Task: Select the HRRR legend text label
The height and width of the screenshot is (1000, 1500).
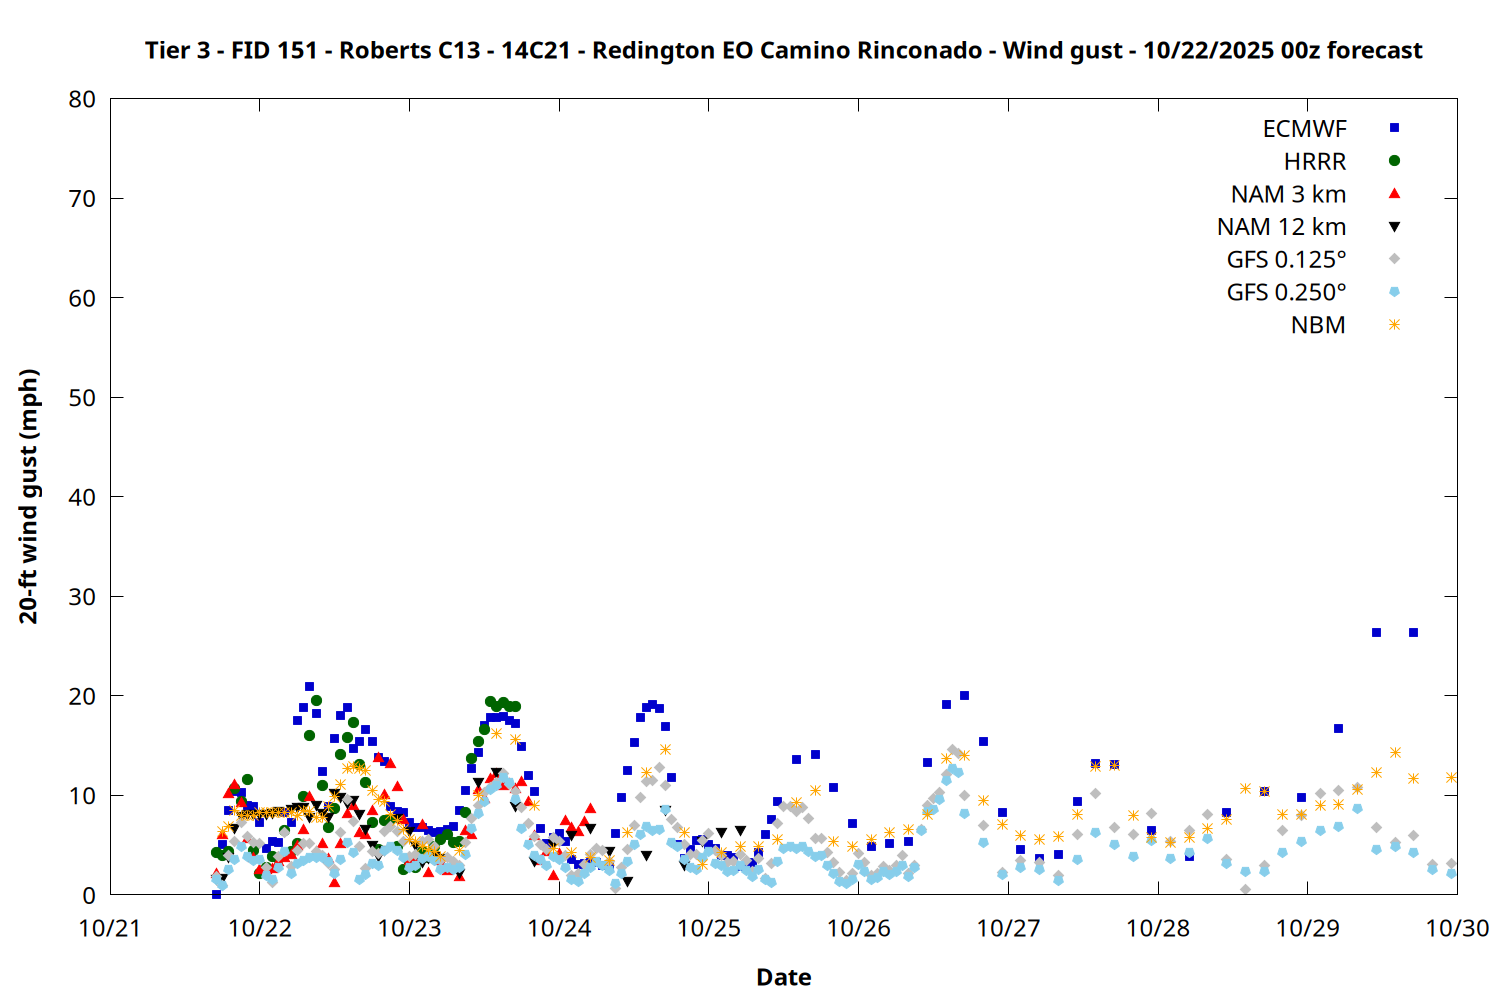Action: click(1315, 162)
